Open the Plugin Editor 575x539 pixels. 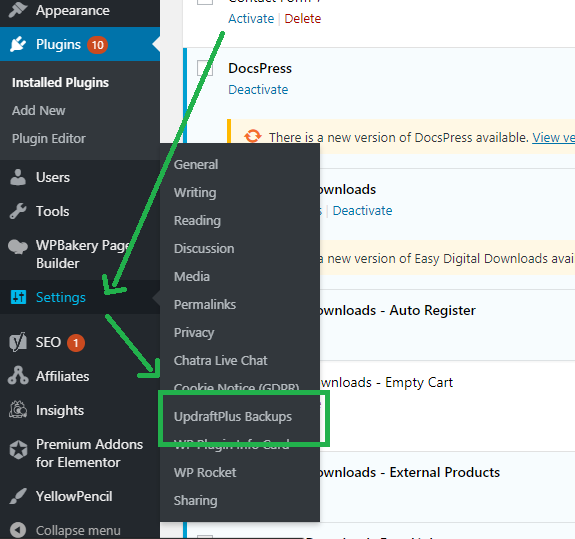click(48, 139)
